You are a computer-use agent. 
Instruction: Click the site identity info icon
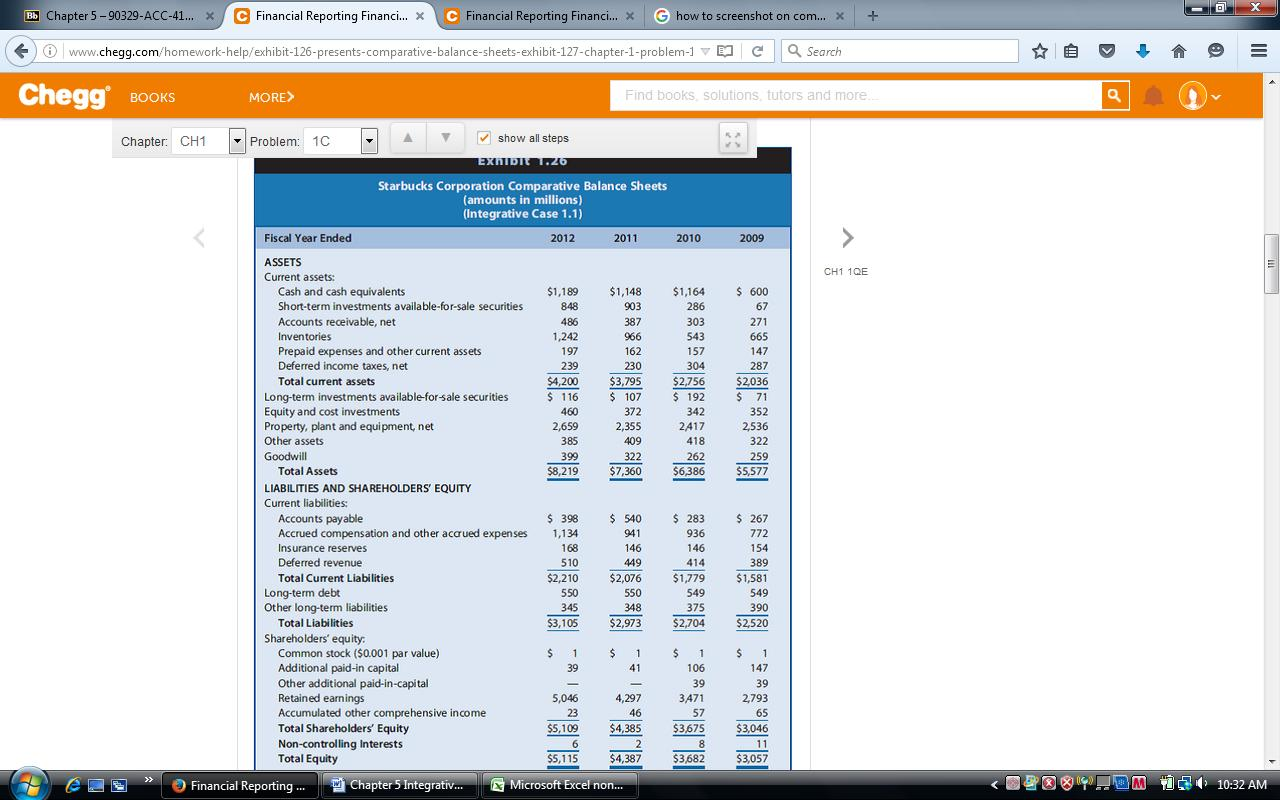[52, 51]
